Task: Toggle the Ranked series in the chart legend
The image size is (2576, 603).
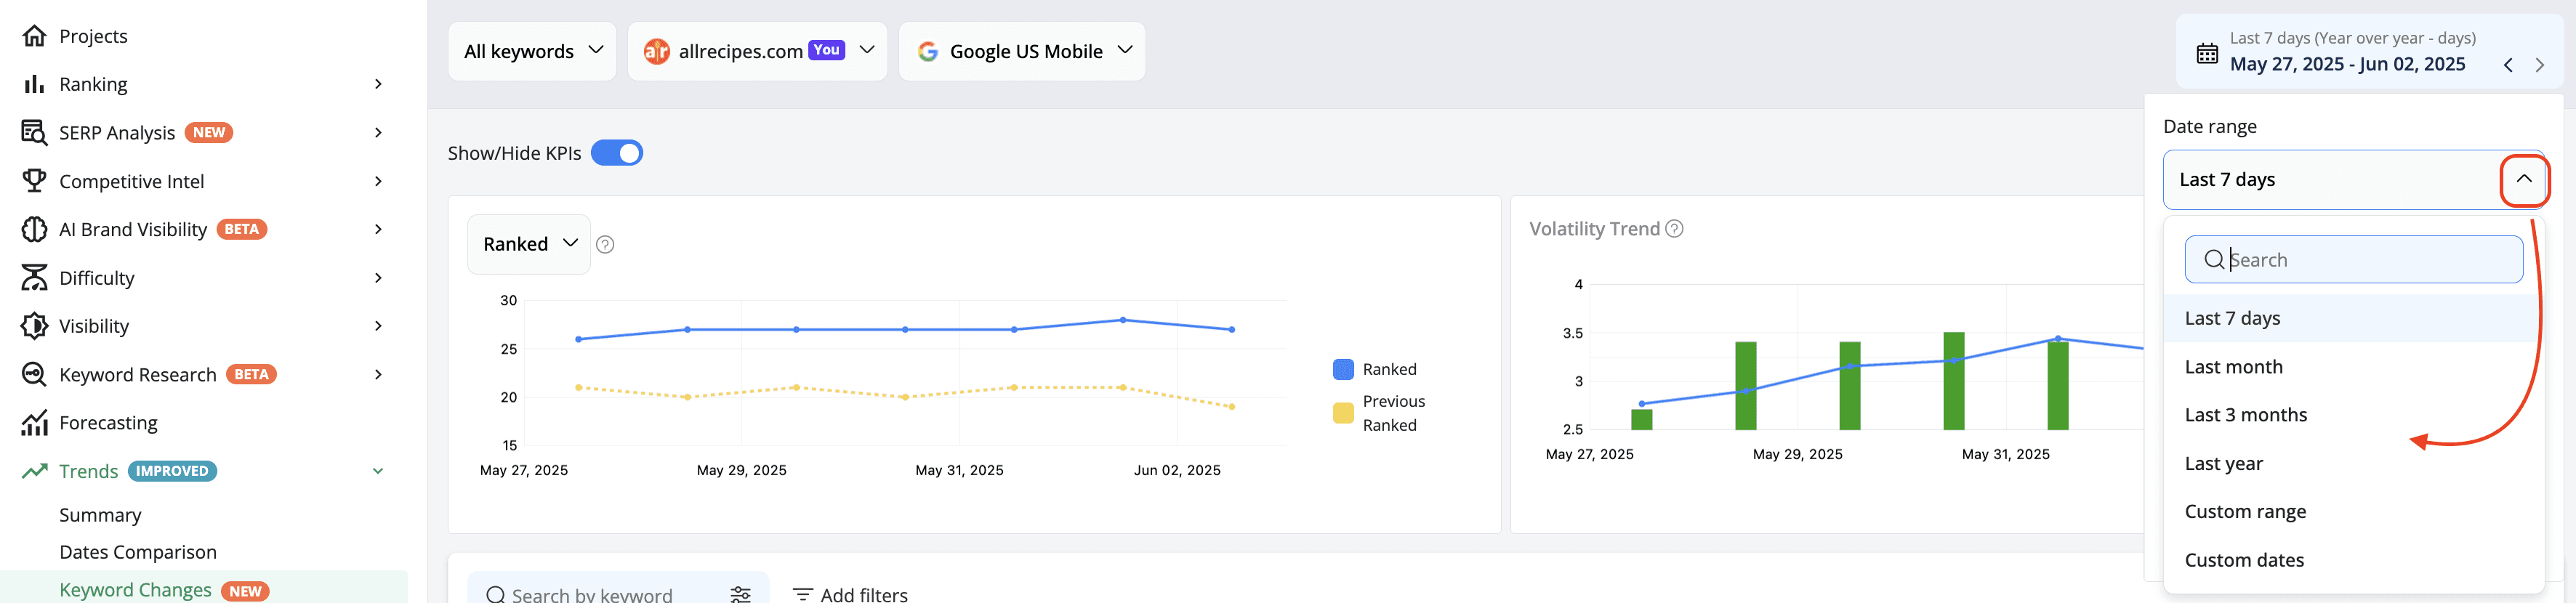Action: click(x=1375, y=369)
